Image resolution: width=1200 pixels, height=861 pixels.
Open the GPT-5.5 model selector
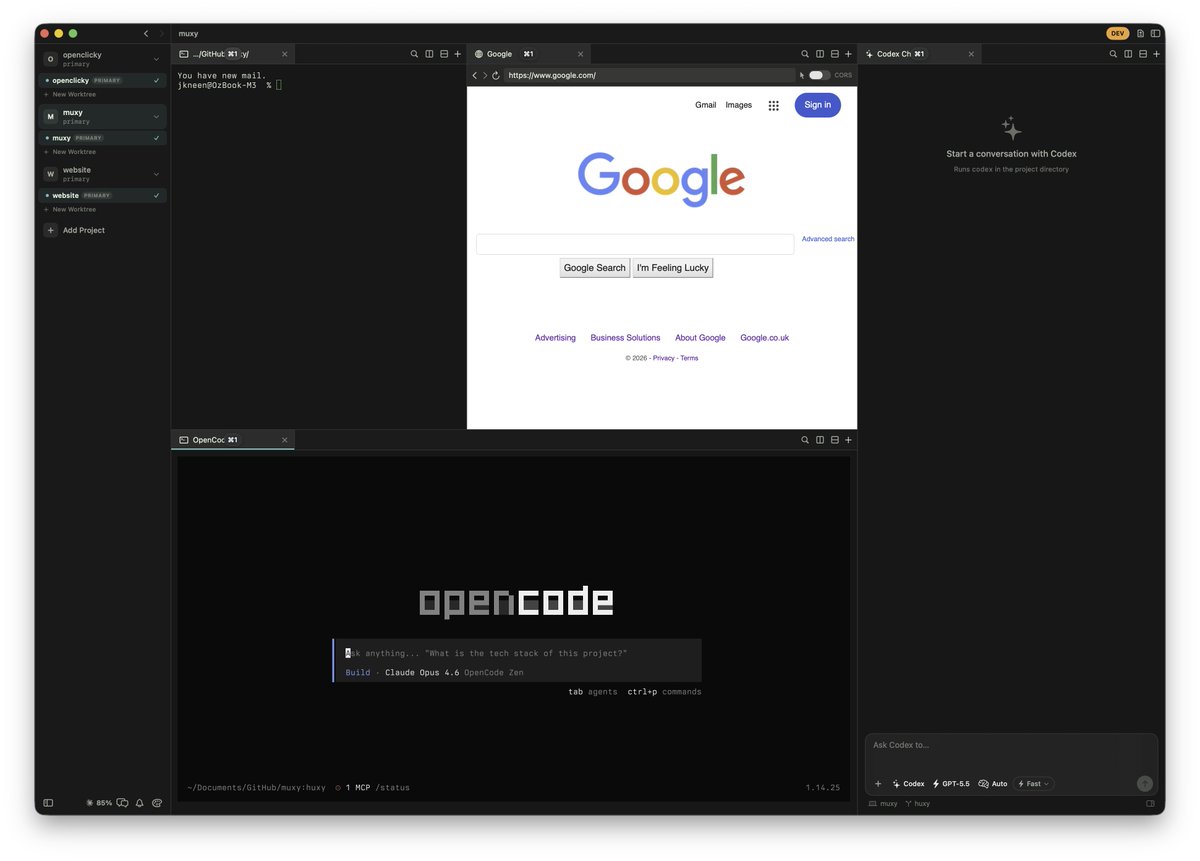coord(951,784)
